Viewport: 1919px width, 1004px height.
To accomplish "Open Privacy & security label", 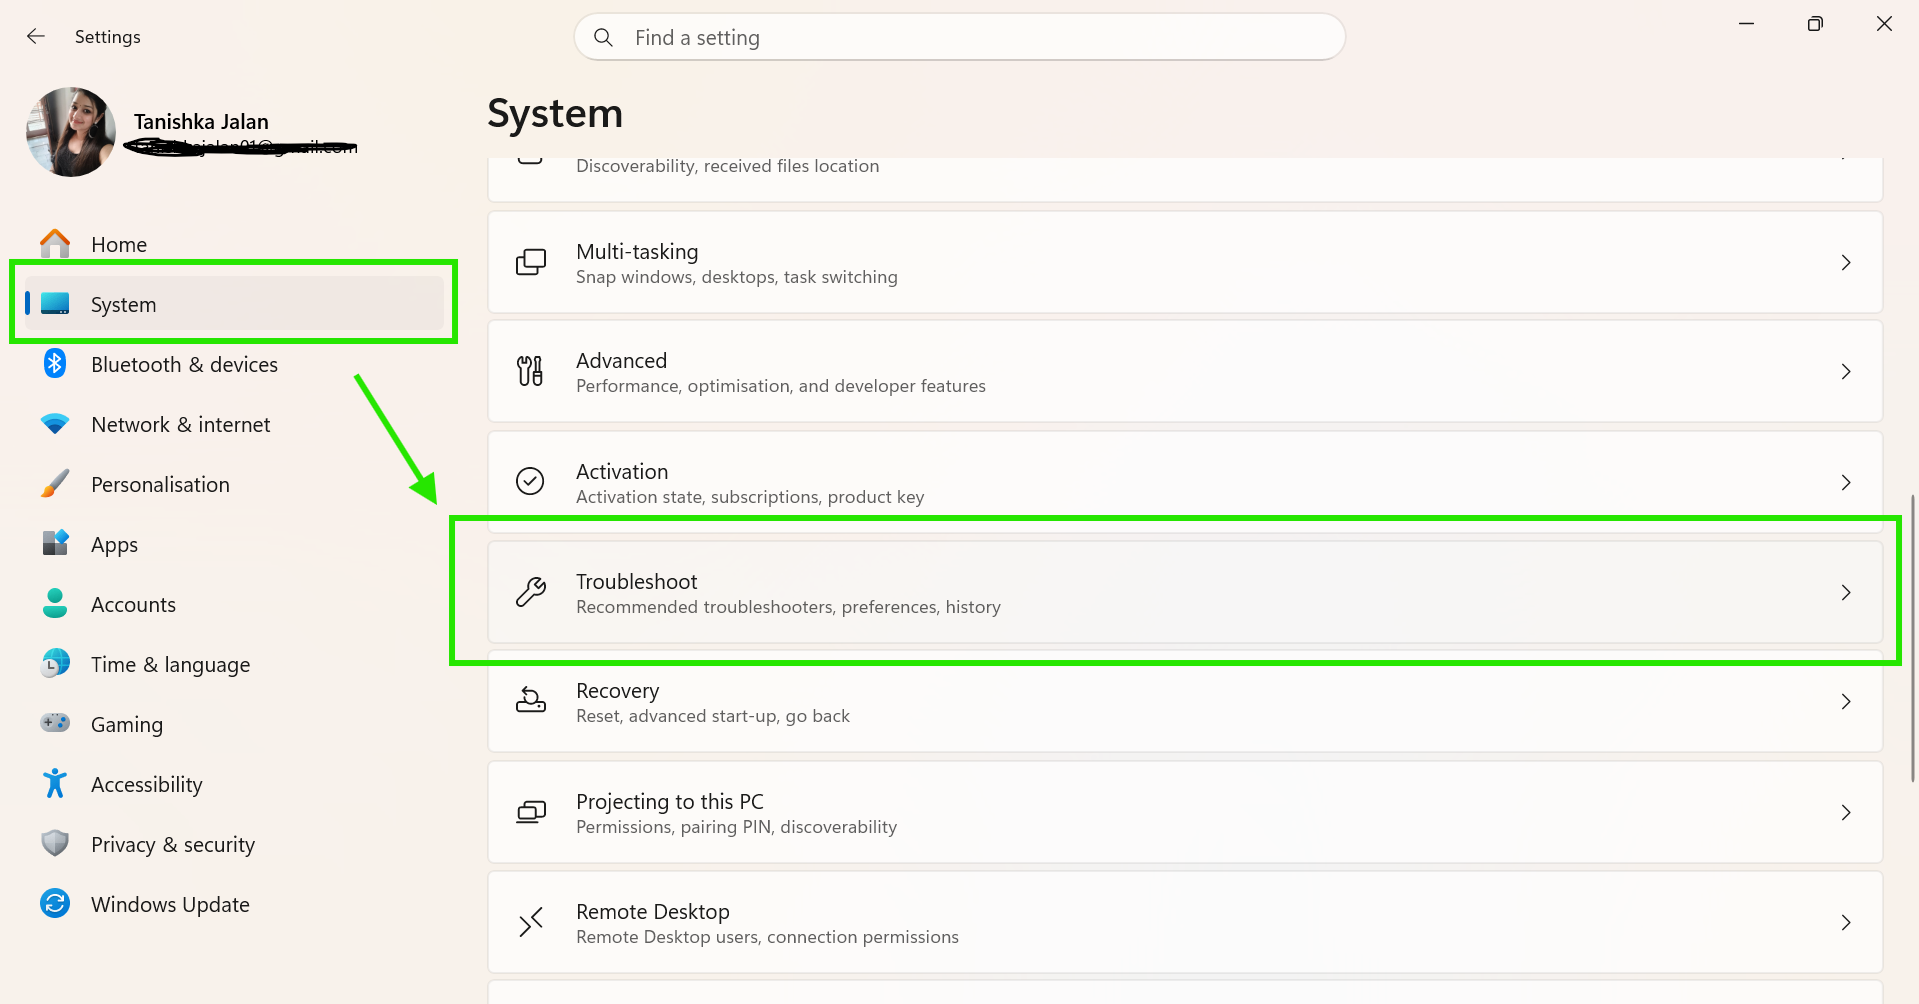I will click(172, 845).
